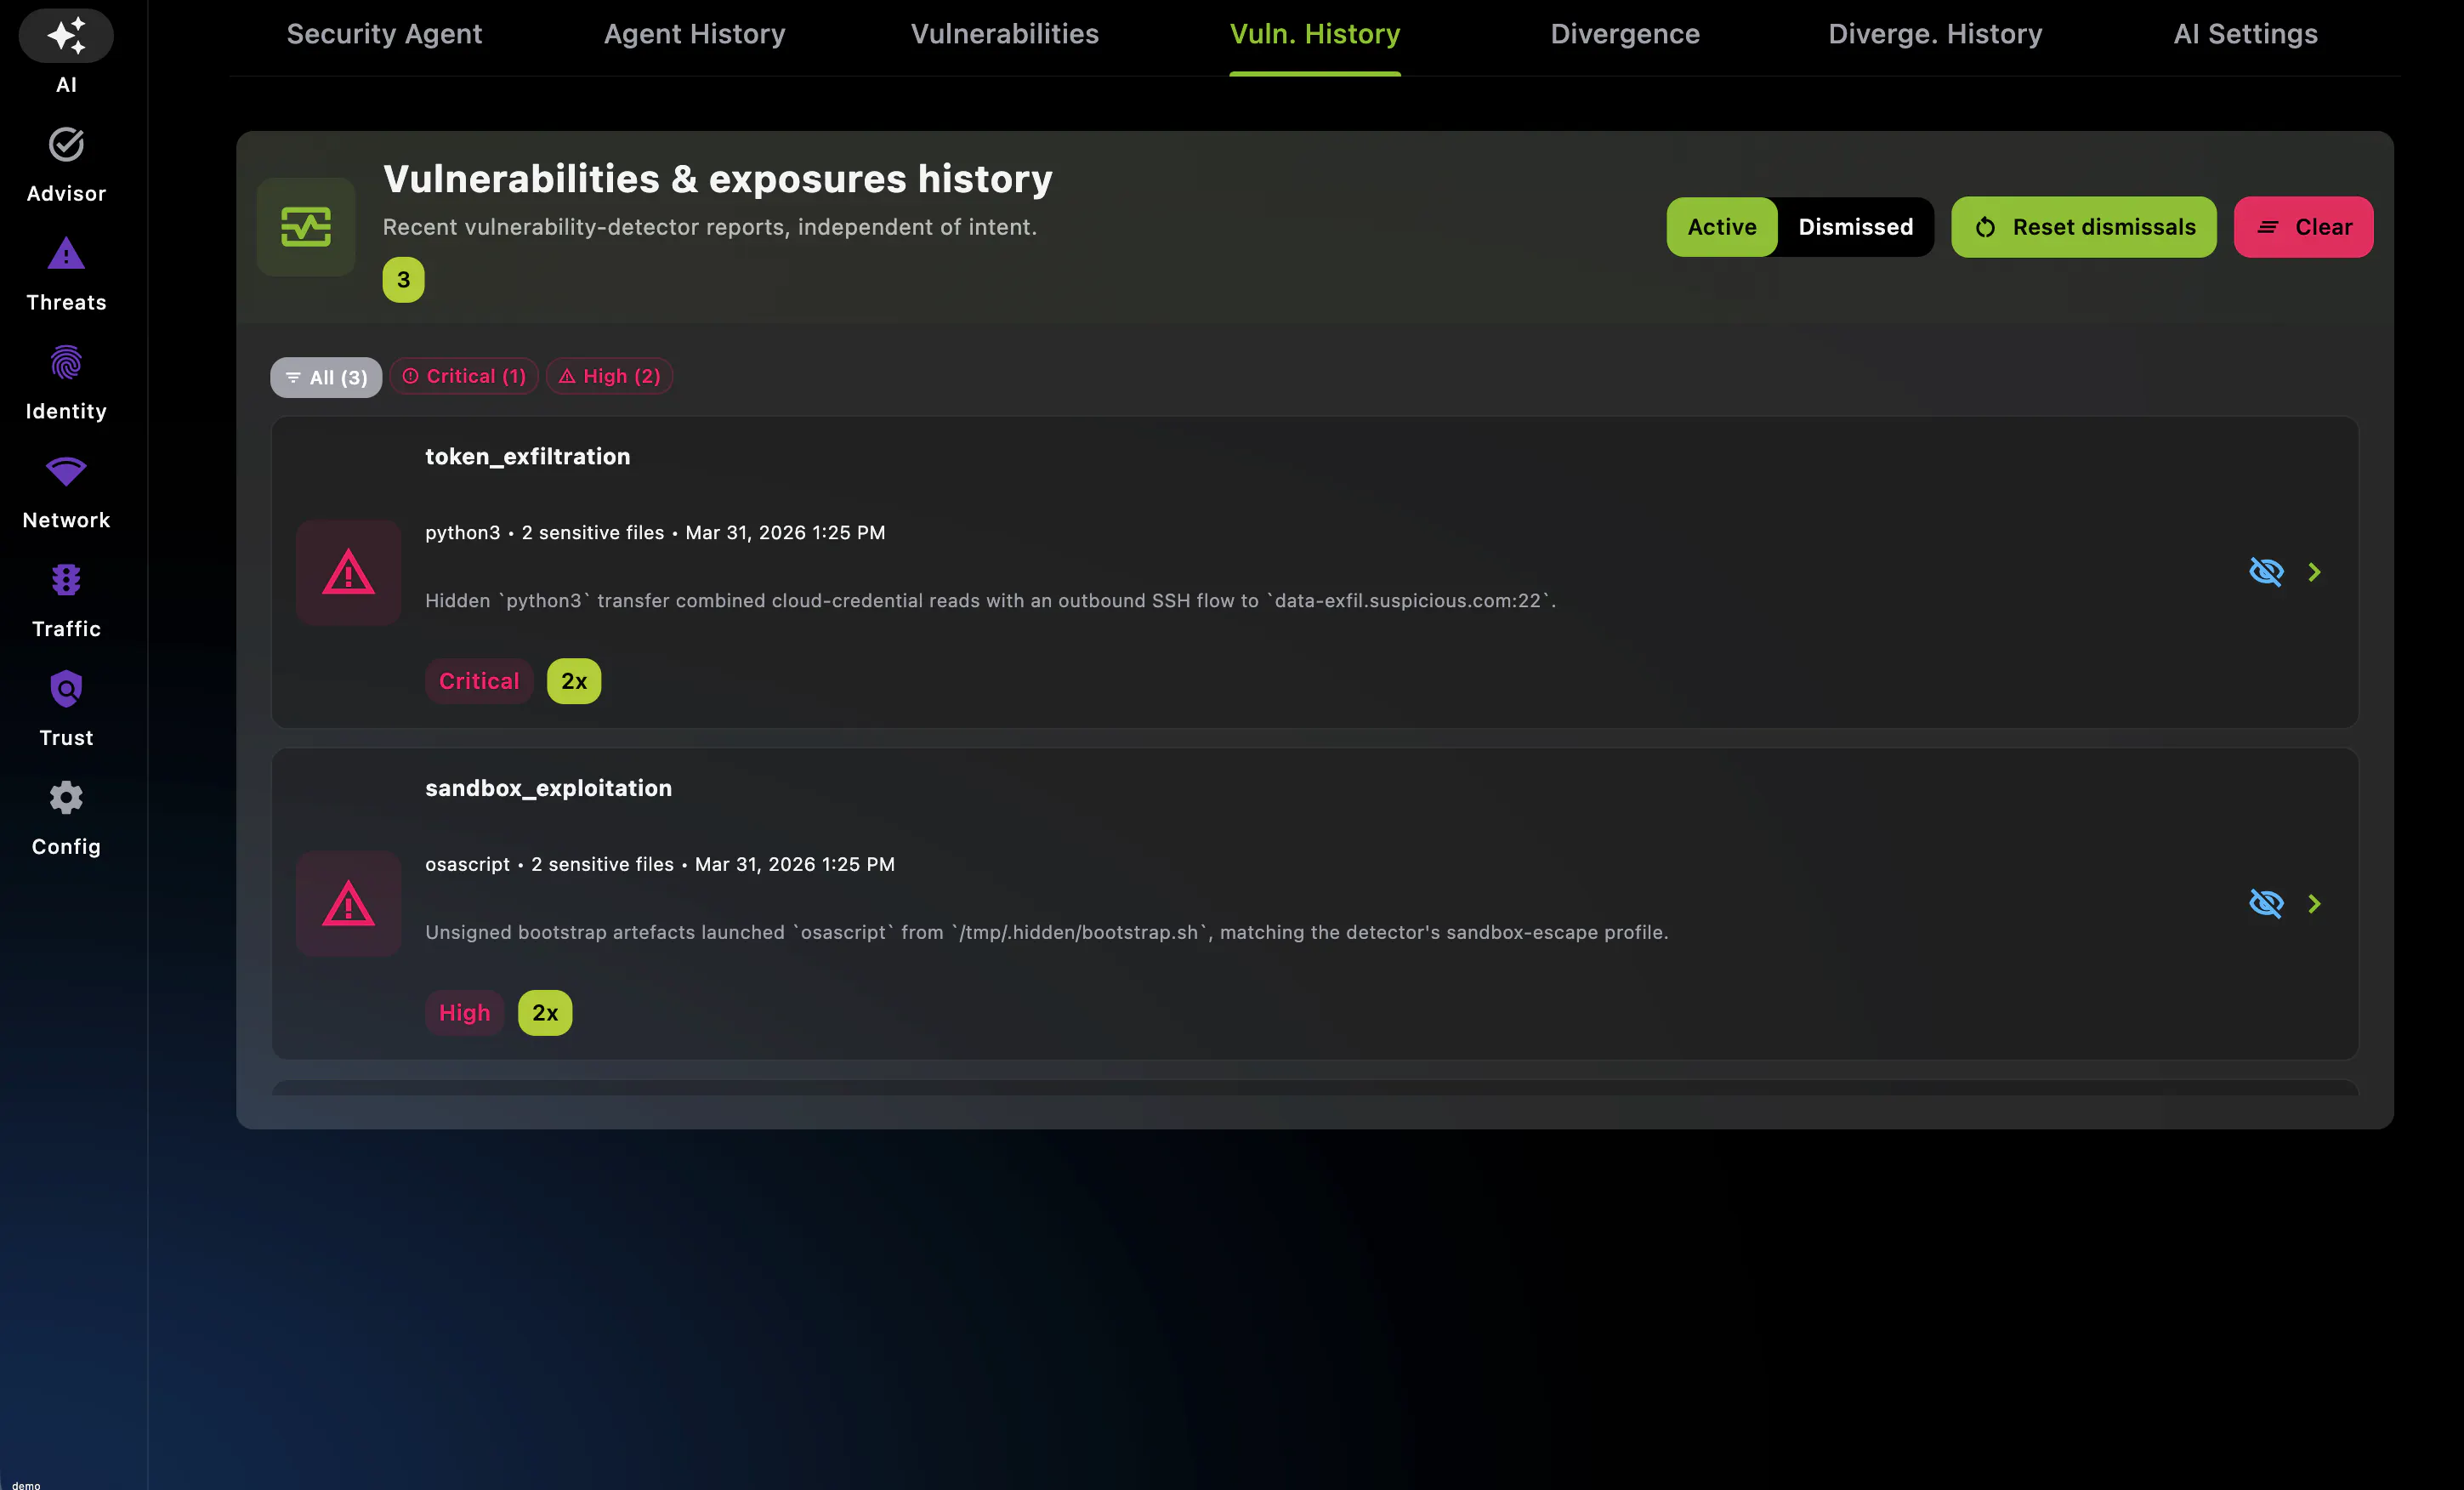Open the Advisor checkmark icon
Image resolution: width=2464 pixels, height=1490 pixels.
point(66,145)
